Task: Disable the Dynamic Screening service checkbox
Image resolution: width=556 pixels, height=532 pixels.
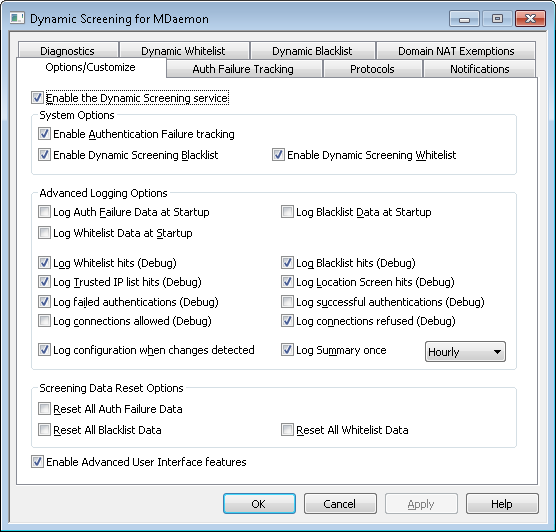Action: [37, 98]
